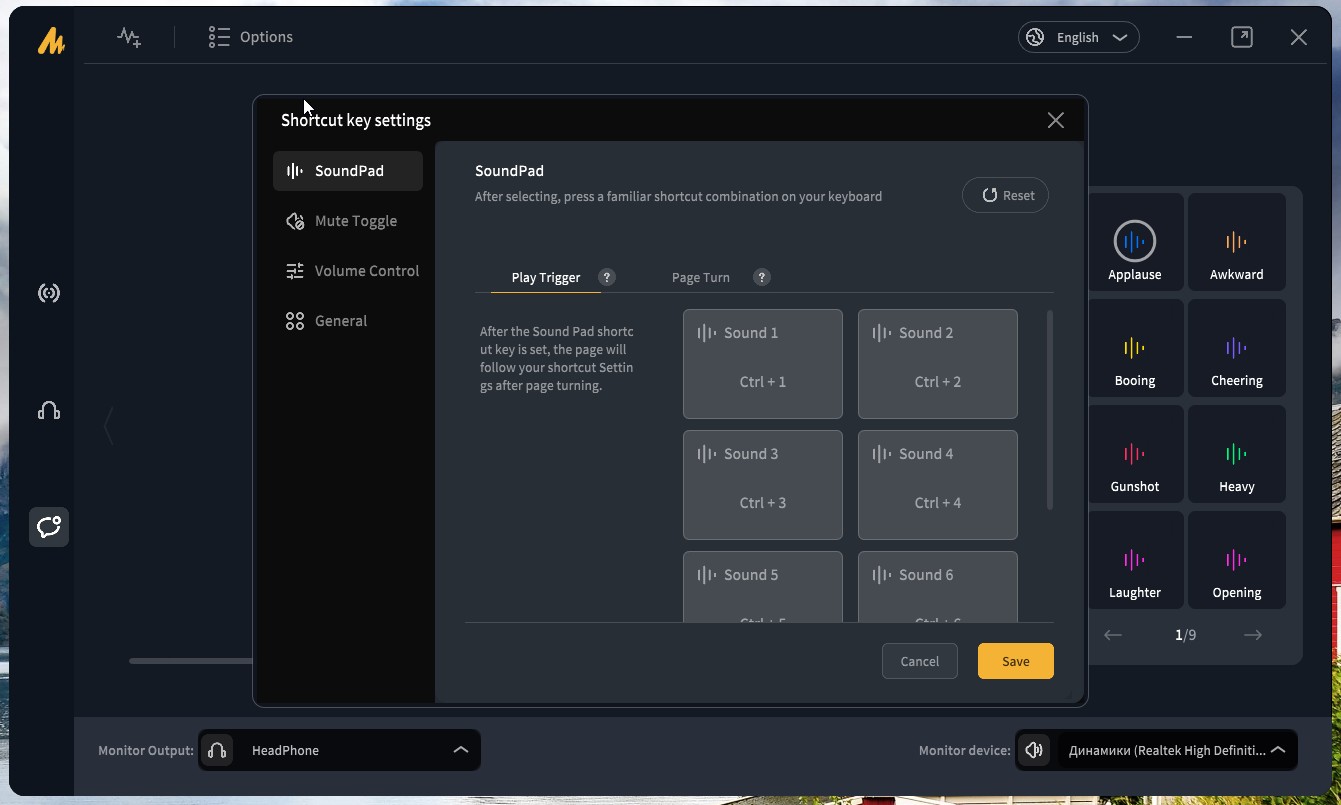The image size is (1341, 805).
Task: Expand the English language dropdown
Action: pyautogui.click(x=1078, y=37)
